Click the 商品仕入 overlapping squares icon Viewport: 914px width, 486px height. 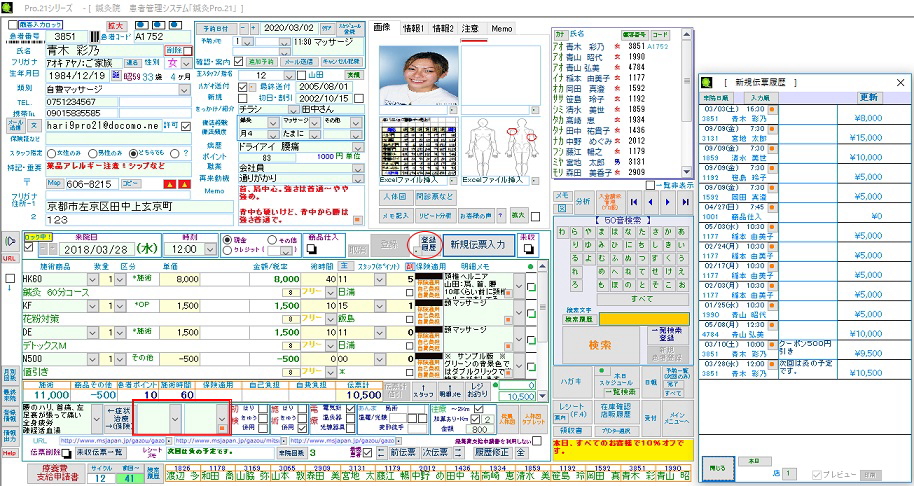coord(312,249)
